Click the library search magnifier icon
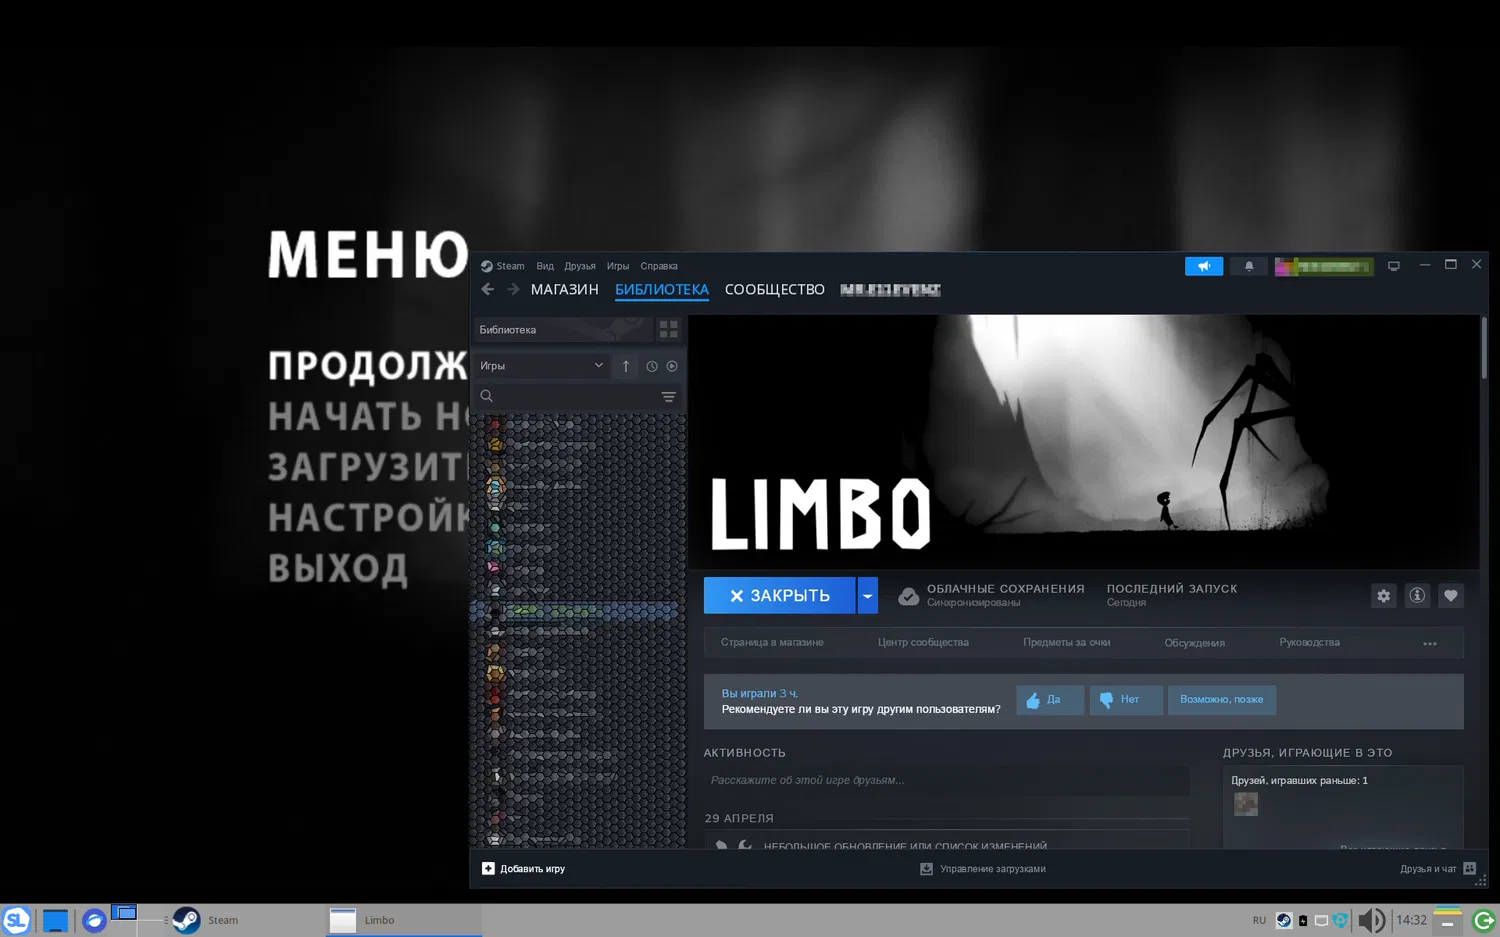 pos(487,396)
